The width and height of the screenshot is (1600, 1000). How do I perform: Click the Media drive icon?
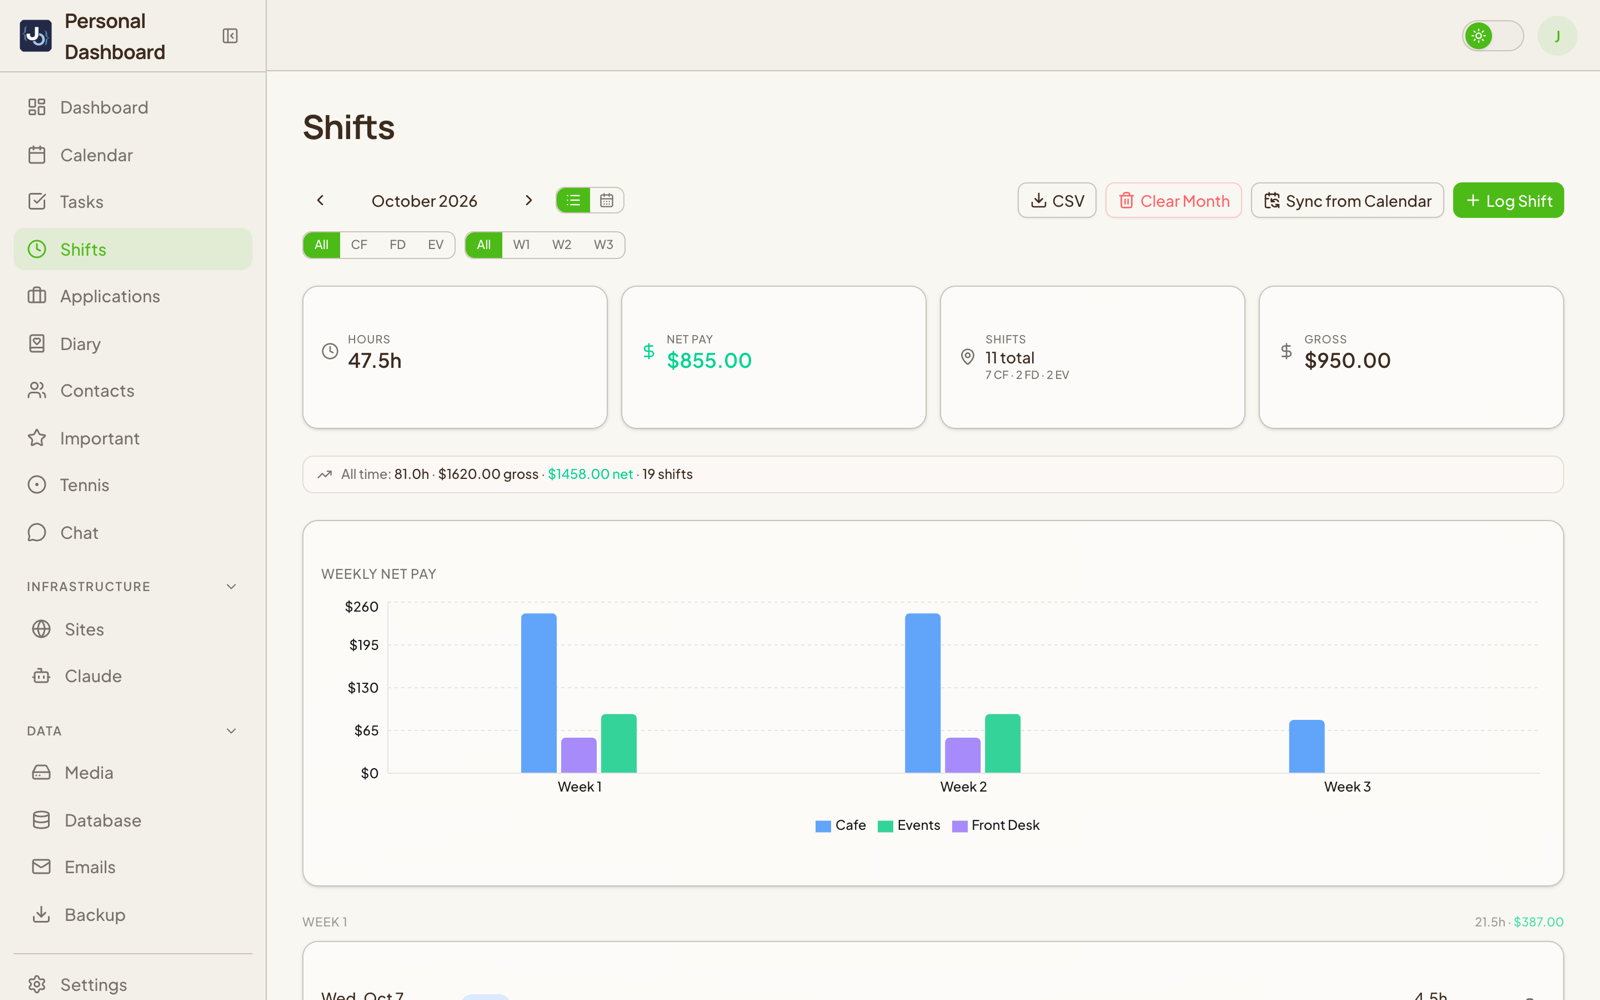(41, 773)
